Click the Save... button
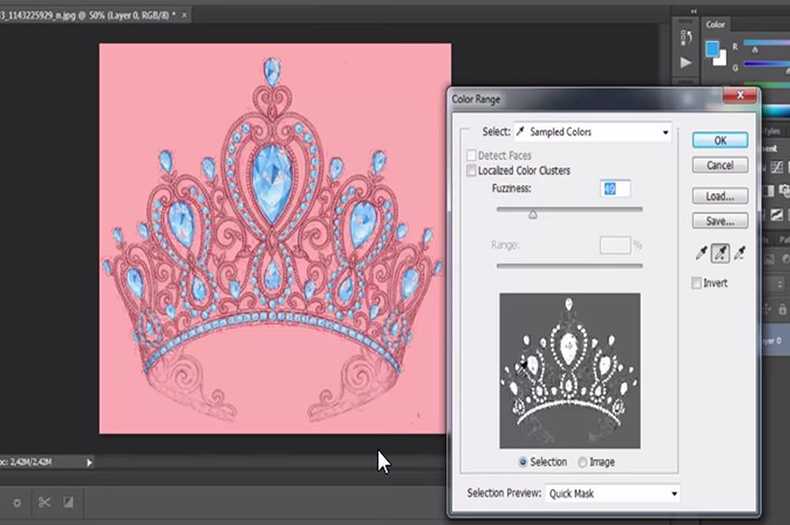Viewport: 790px width, 525px height. pos(720,221)
